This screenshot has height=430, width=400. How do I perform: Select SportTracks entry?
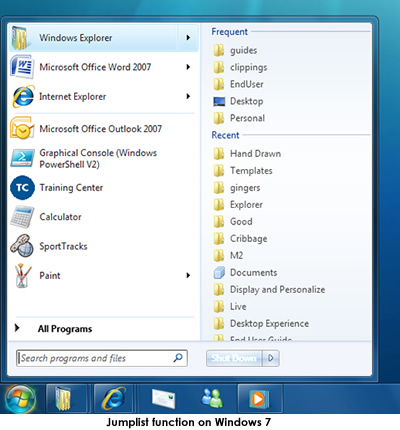pos(103,246)
